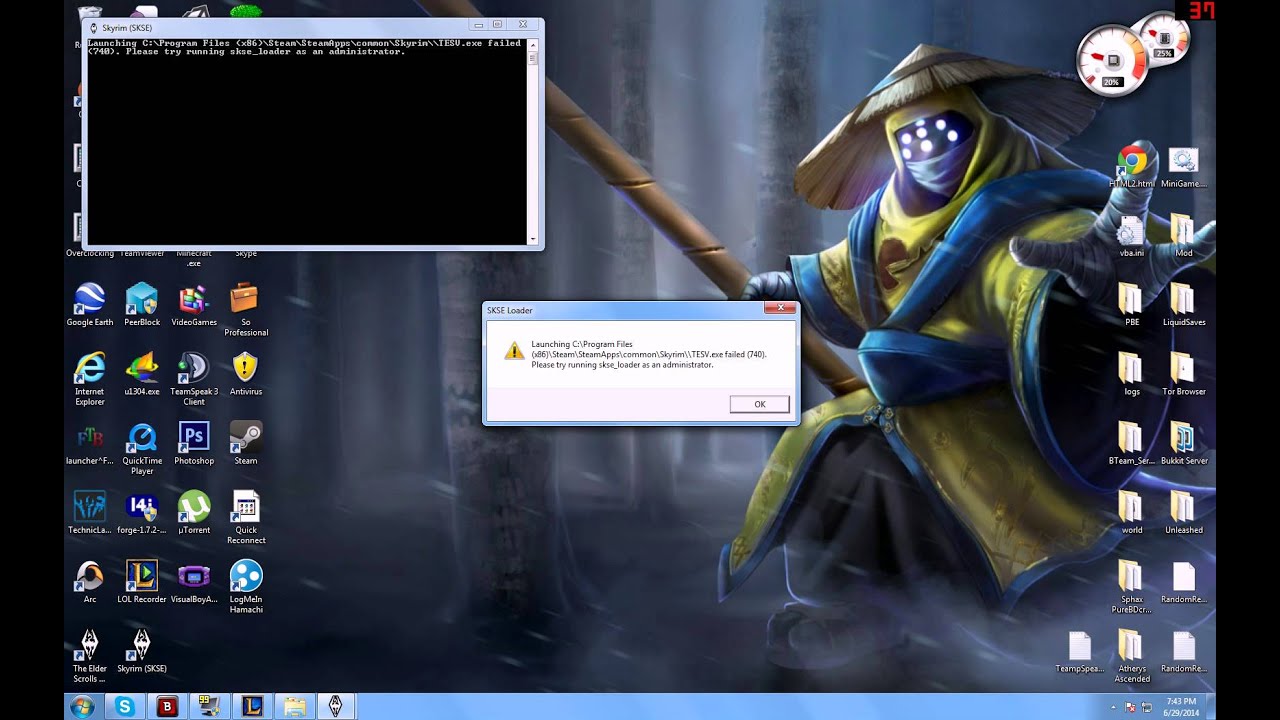Image resolution: width=1280 pixels, height=720 pixels.
Task: Open Tor Browser folder
Action: (1183, 374)
